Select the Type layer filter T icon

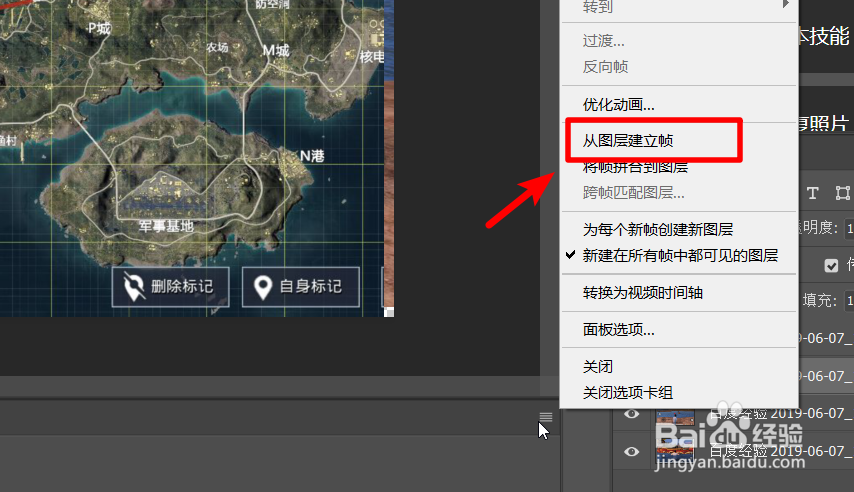click(813, 193)
